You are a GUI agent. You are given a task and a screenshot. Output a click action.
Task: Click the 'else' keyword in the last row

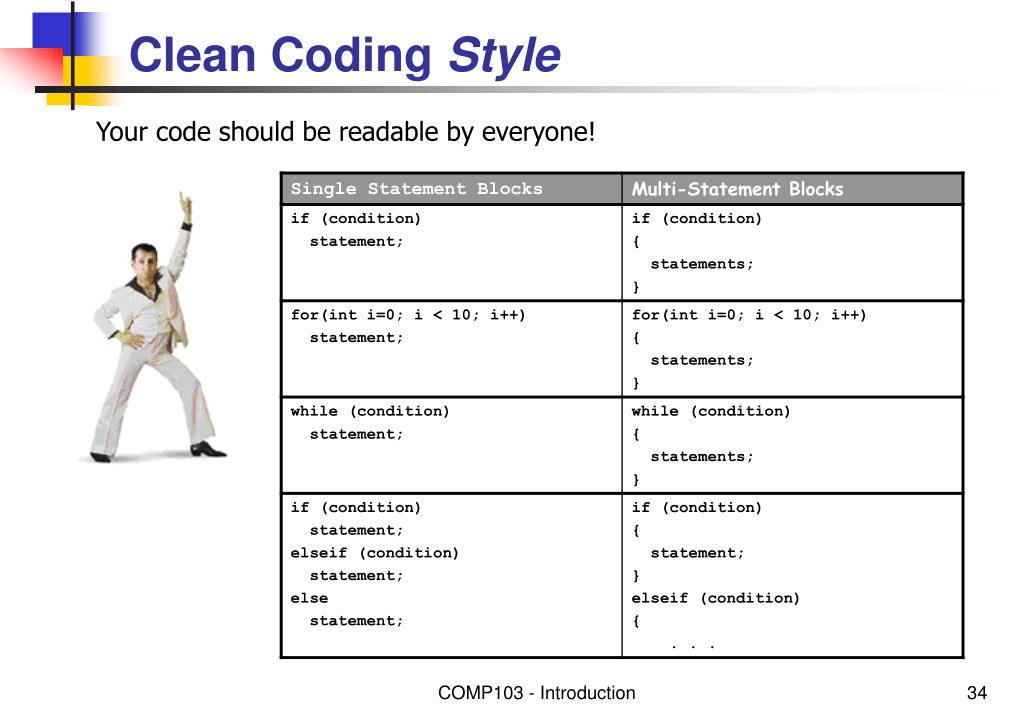click(x=309, y=598)
